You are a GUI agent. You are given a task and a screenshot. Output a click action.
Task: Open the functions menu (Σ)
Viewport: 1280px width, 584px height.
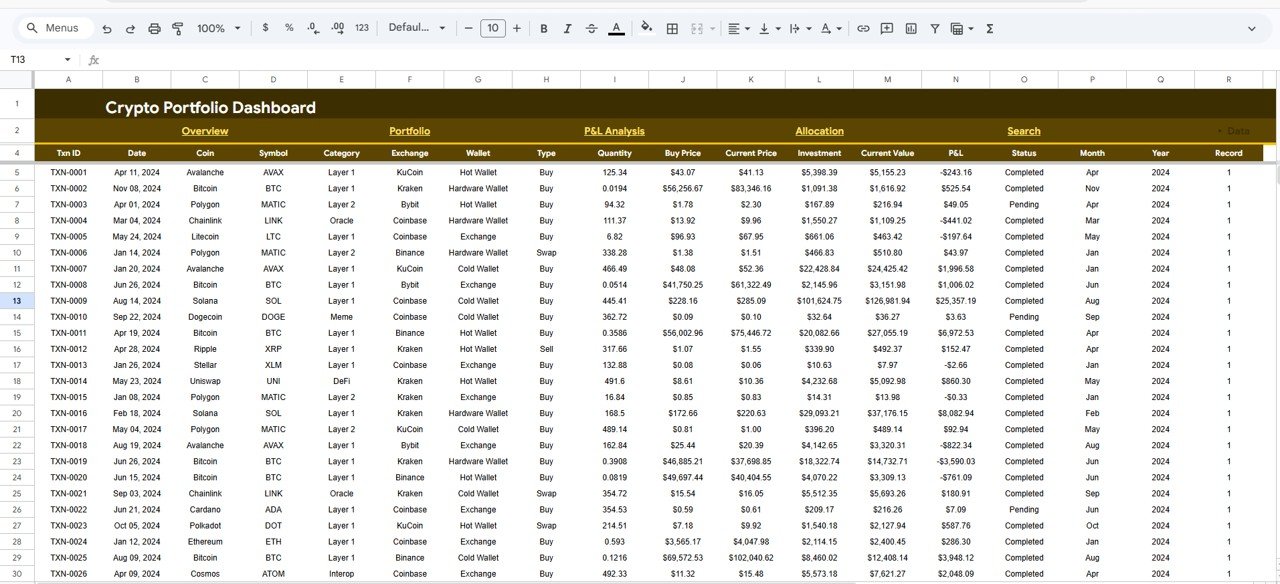point(988,28)
